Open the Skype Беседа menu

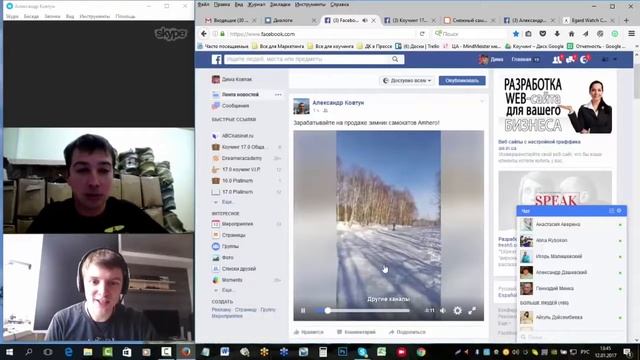click(31, 16)
